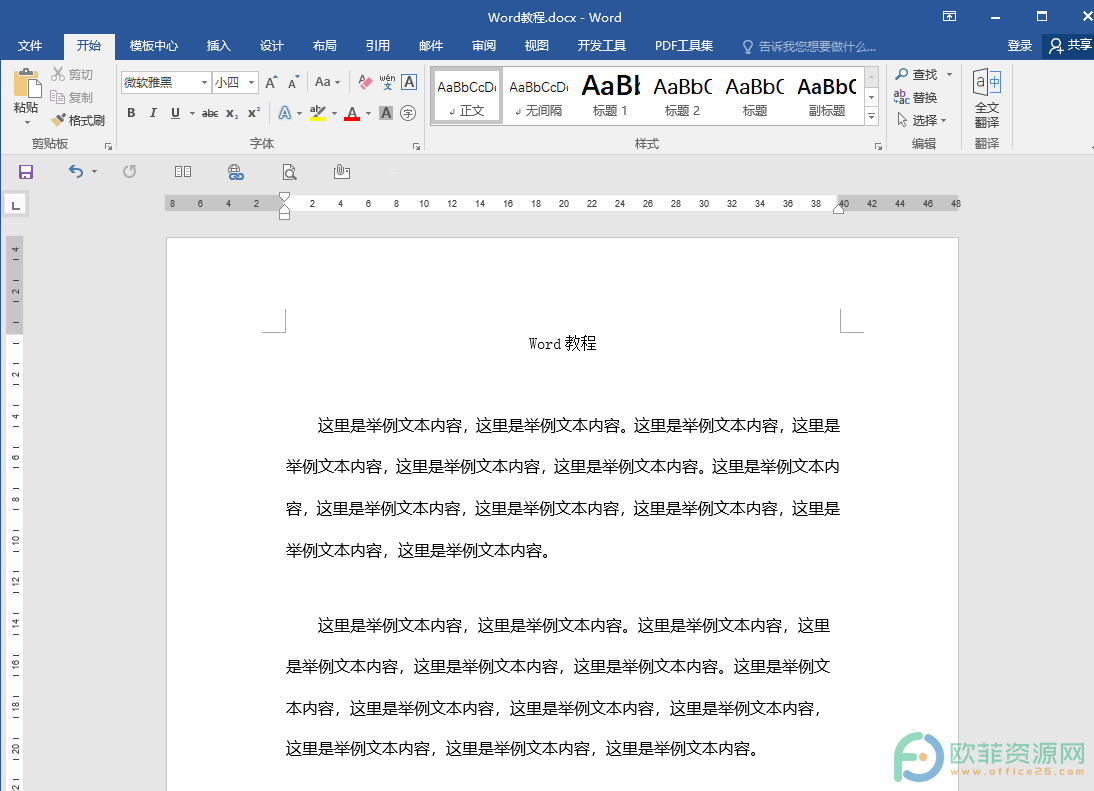Save the document with the floppy disk icon
Viewport: 1094px width, 791px height.
click(x=26, y=172)
